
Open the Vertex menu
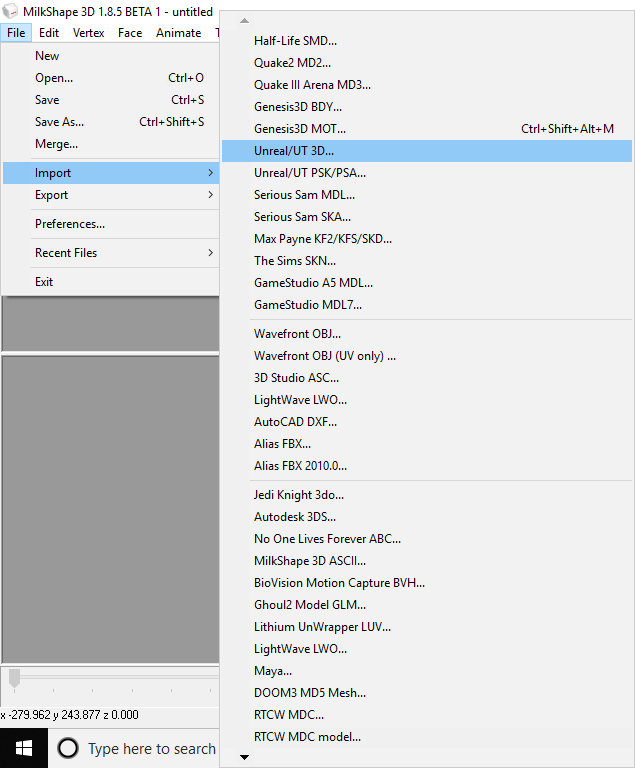pos(89,33)
